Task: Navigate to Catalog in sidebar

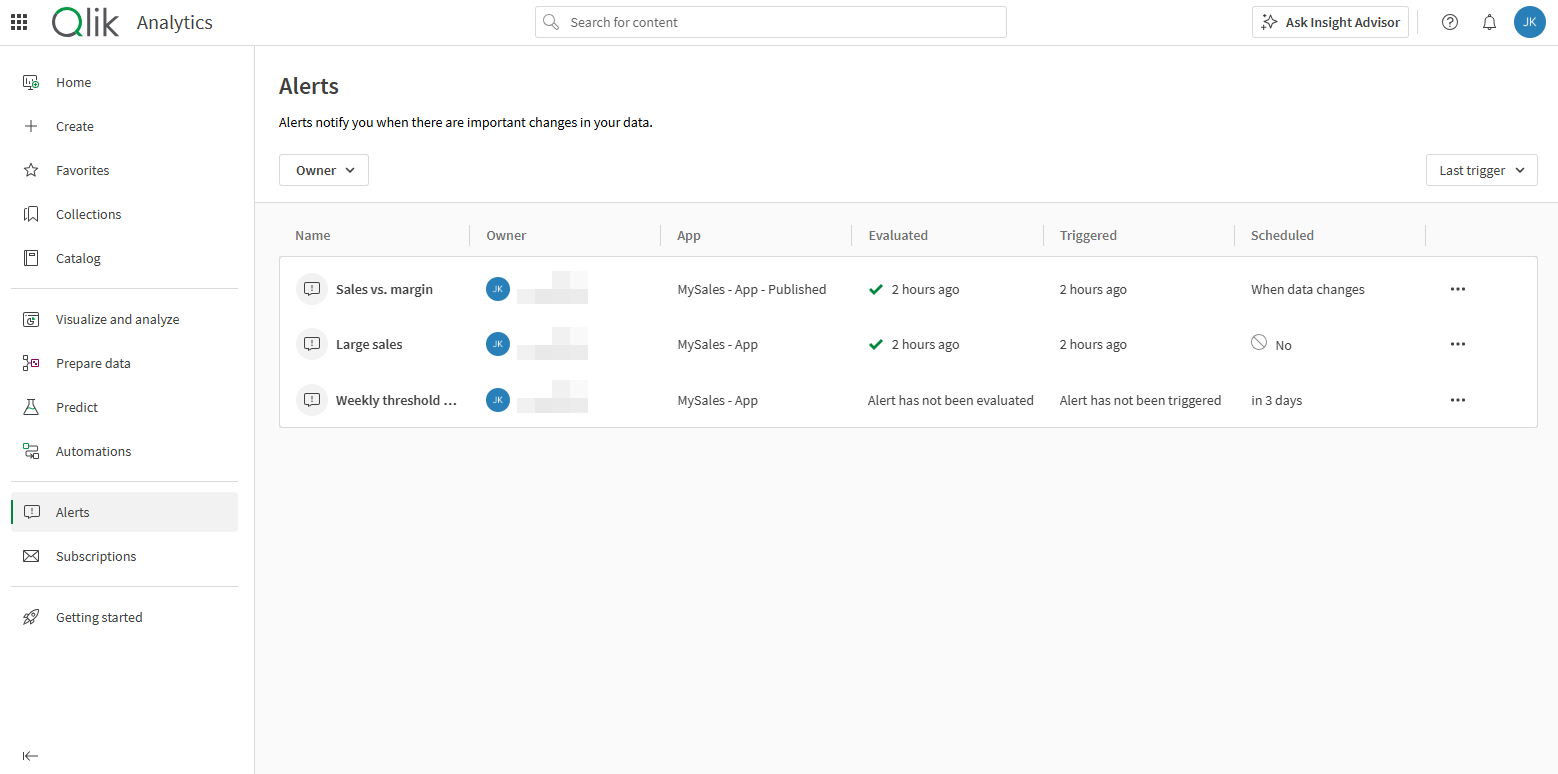Action: tap(78, 258)
